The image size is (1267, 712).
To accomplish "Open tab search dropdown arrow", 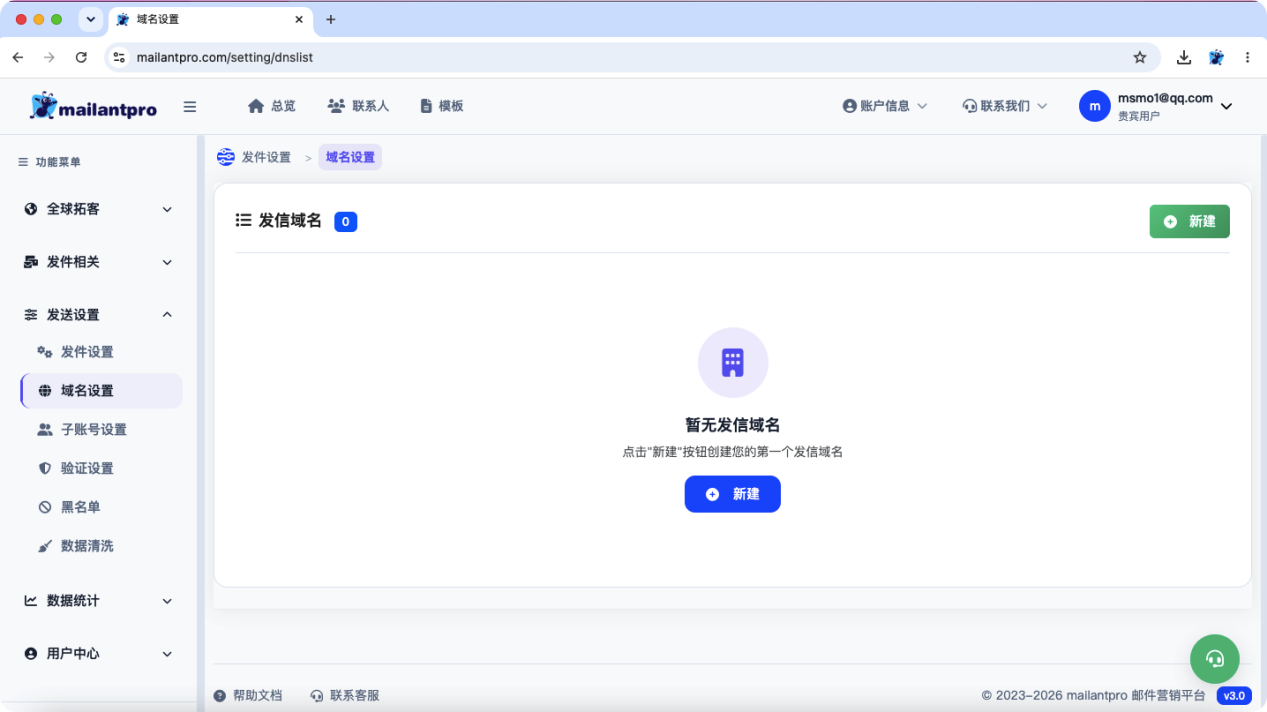I will point(90,19).
